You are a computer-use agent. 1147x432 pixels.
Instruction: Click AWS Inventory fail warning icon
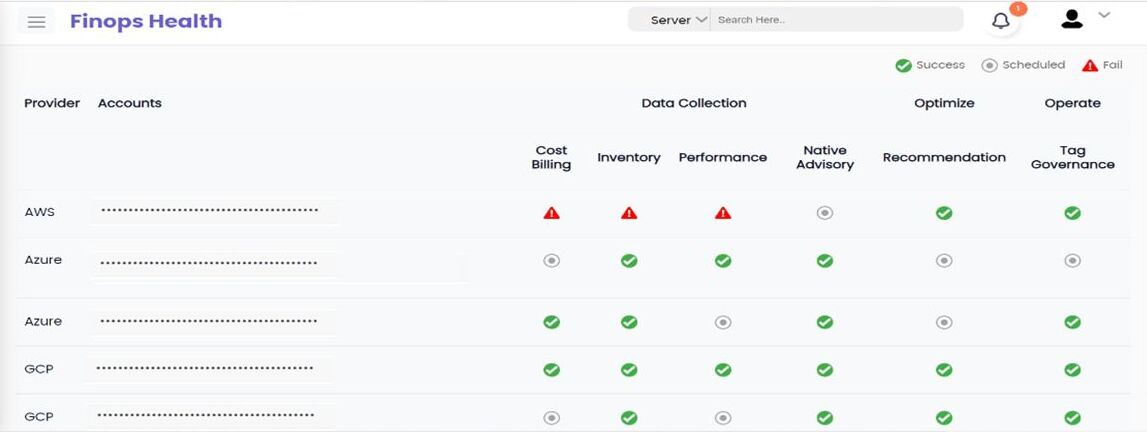[x=629, y=213]
